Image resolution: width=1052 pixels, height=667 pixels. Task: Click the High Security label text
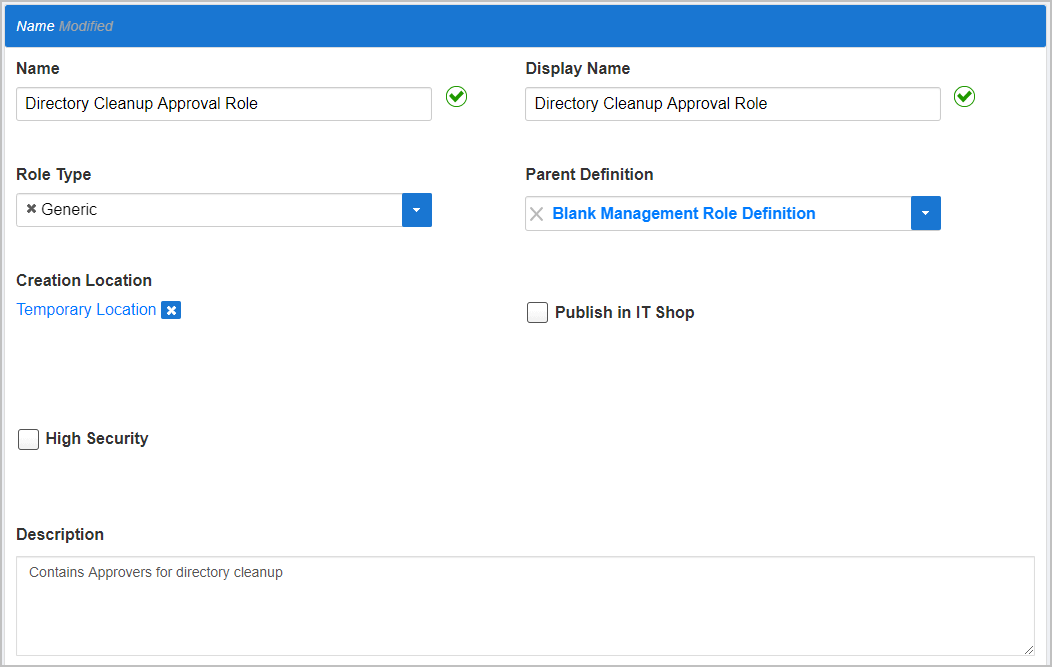97,439
